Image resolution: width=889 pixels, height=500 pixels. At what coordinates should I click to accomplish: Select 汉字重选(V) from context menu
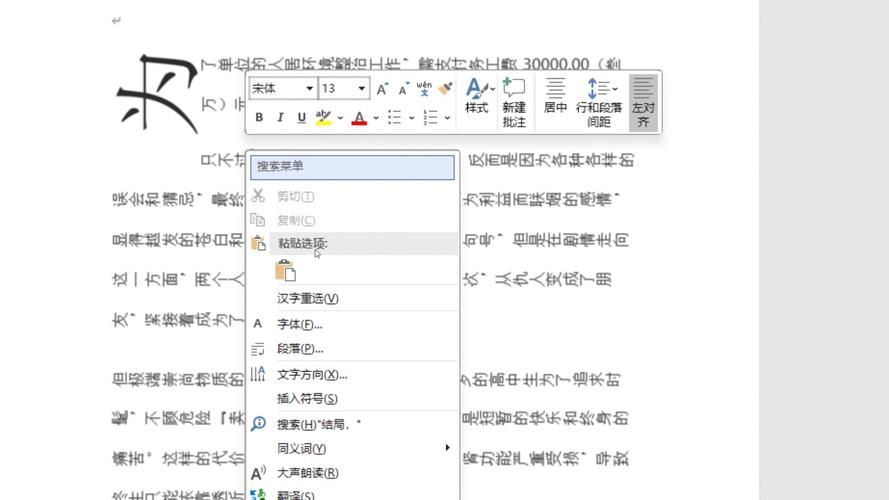[x=352, y=298]
